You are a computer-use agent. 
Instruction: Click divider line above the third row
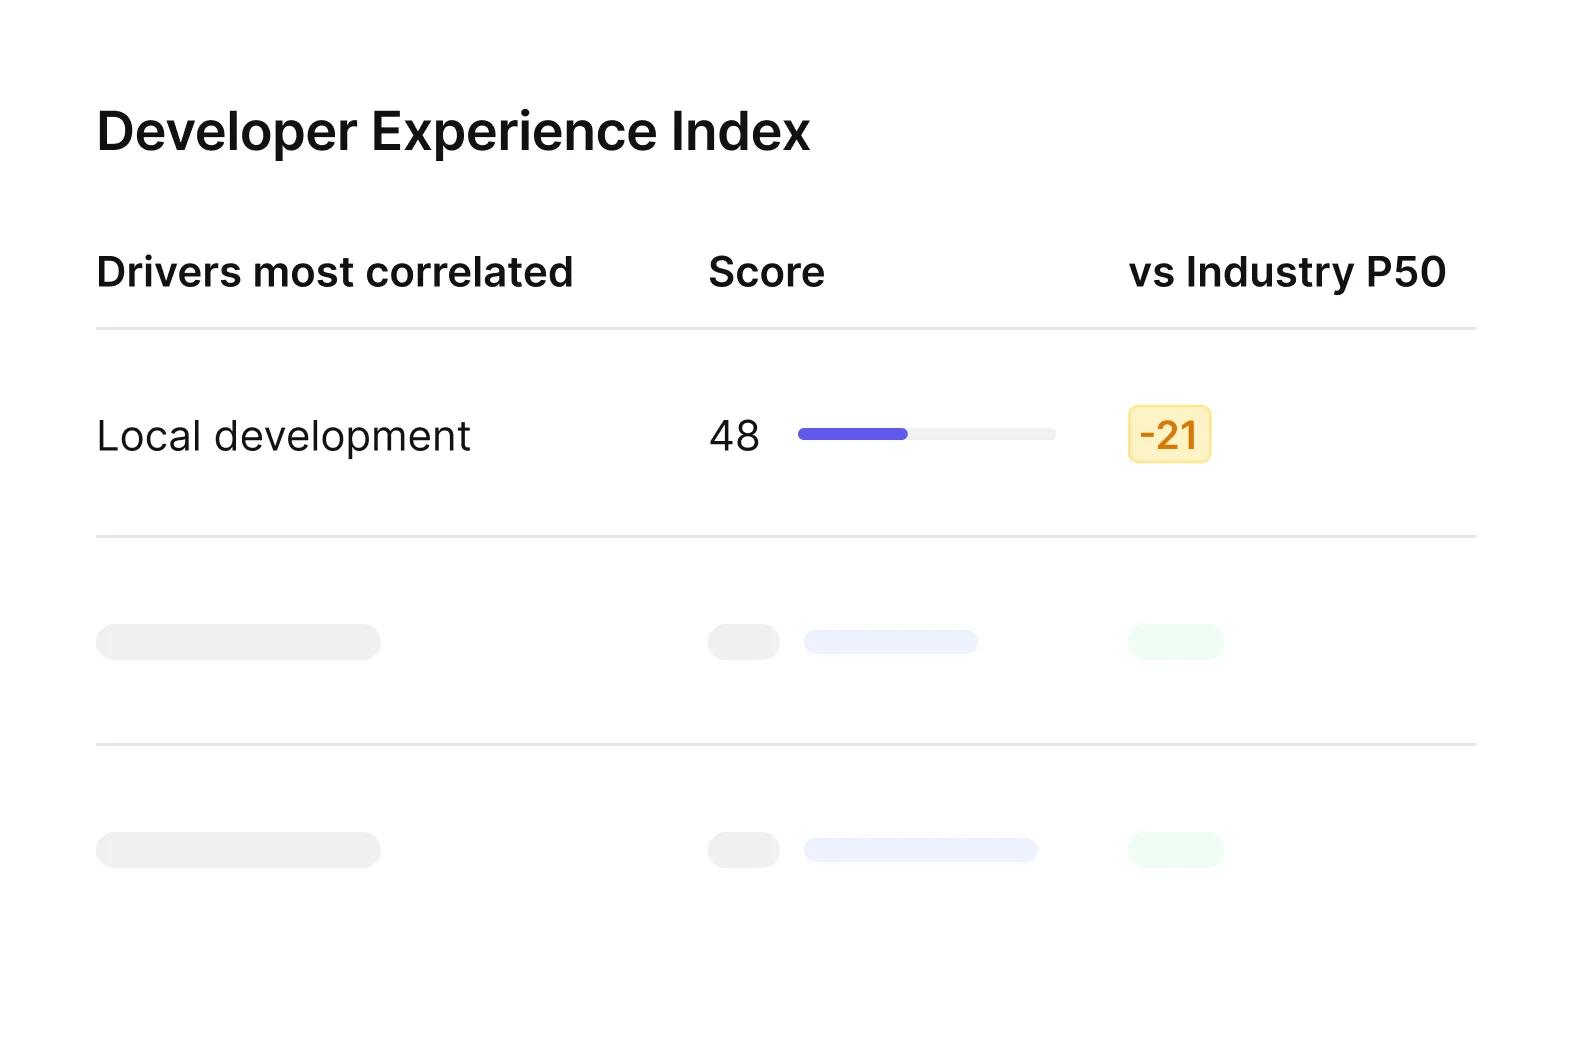click(786, 744)
